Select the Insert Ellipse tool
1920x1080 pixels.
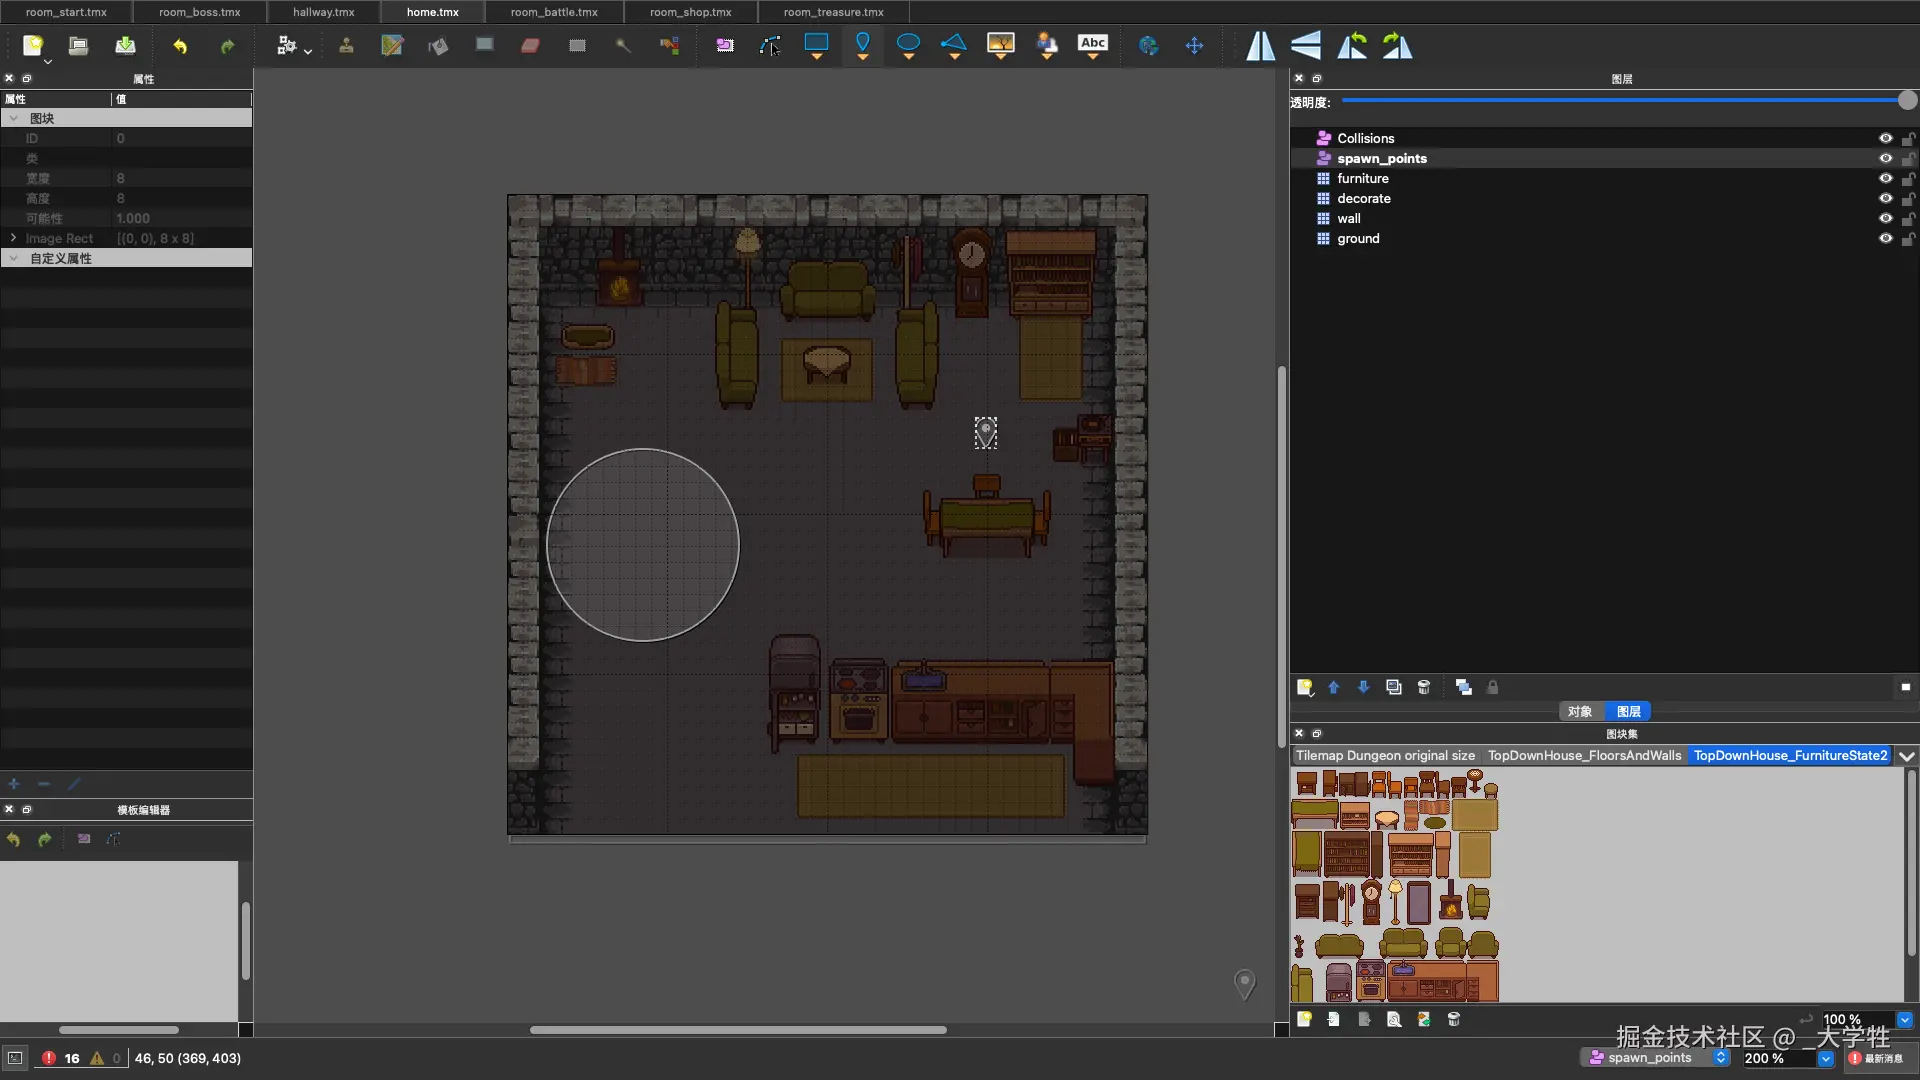[x=908, y=44]
